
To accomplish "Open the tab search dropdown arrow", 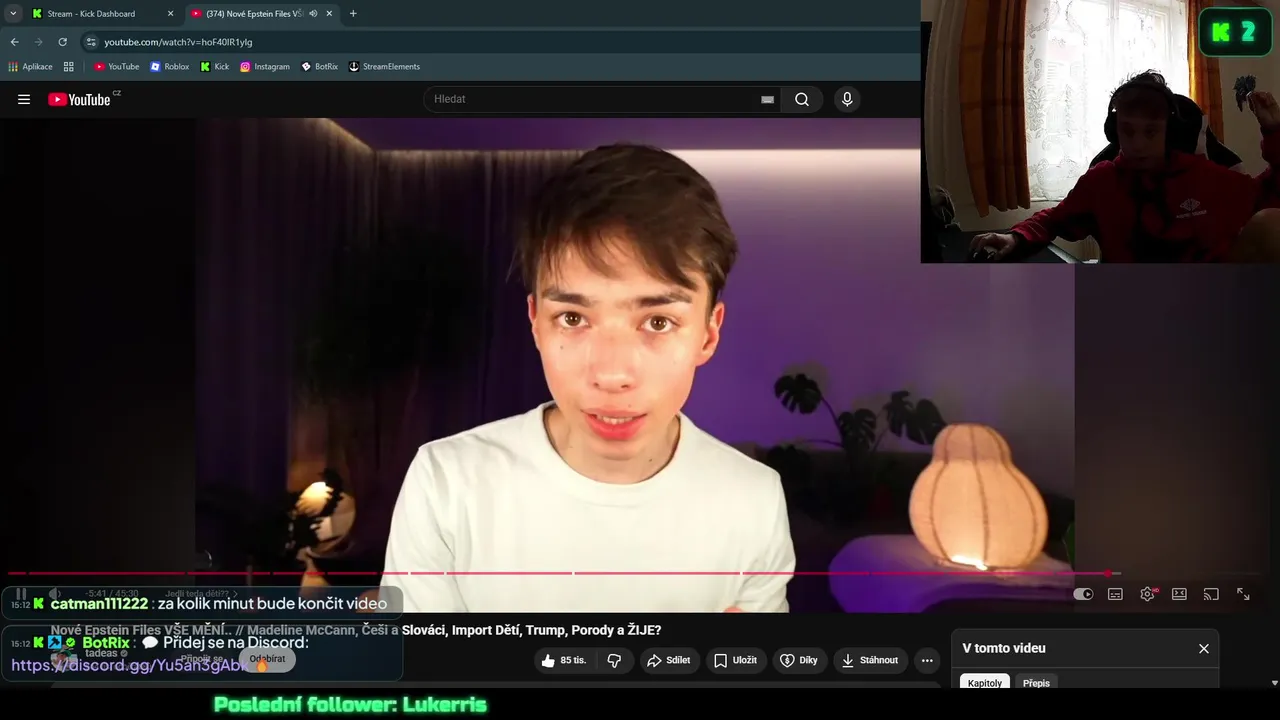I will click(x=13, y=14).
